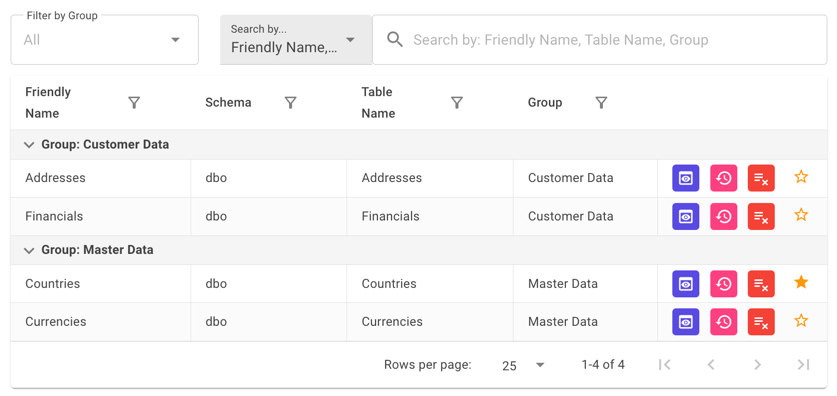
Task: Favorite the Addresses table with star
Action: [x=801, y=177]
